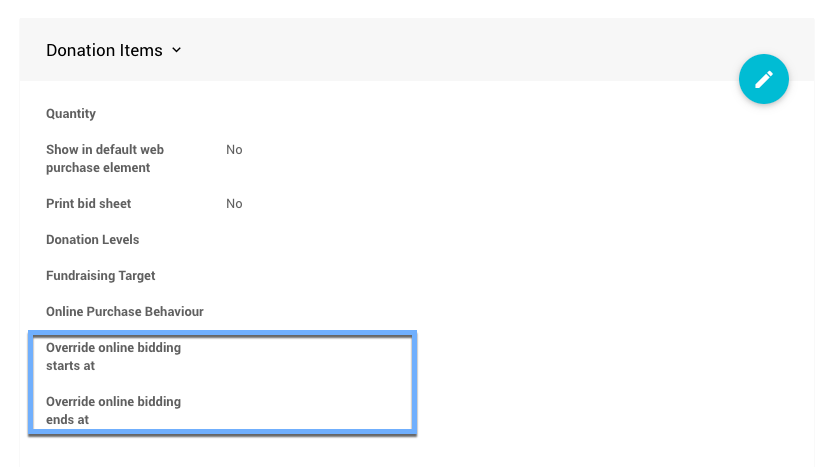This screenshot has width=833, height=467.
Task: Click empty value beside Fundraising Target
Action: pos(300,276)
